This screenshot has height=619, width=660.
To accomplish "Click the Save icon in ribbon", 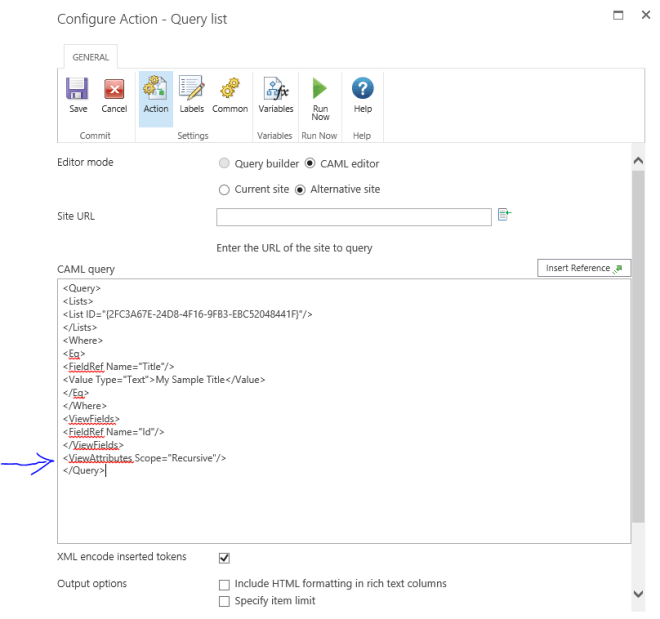I will pos(77,90).
